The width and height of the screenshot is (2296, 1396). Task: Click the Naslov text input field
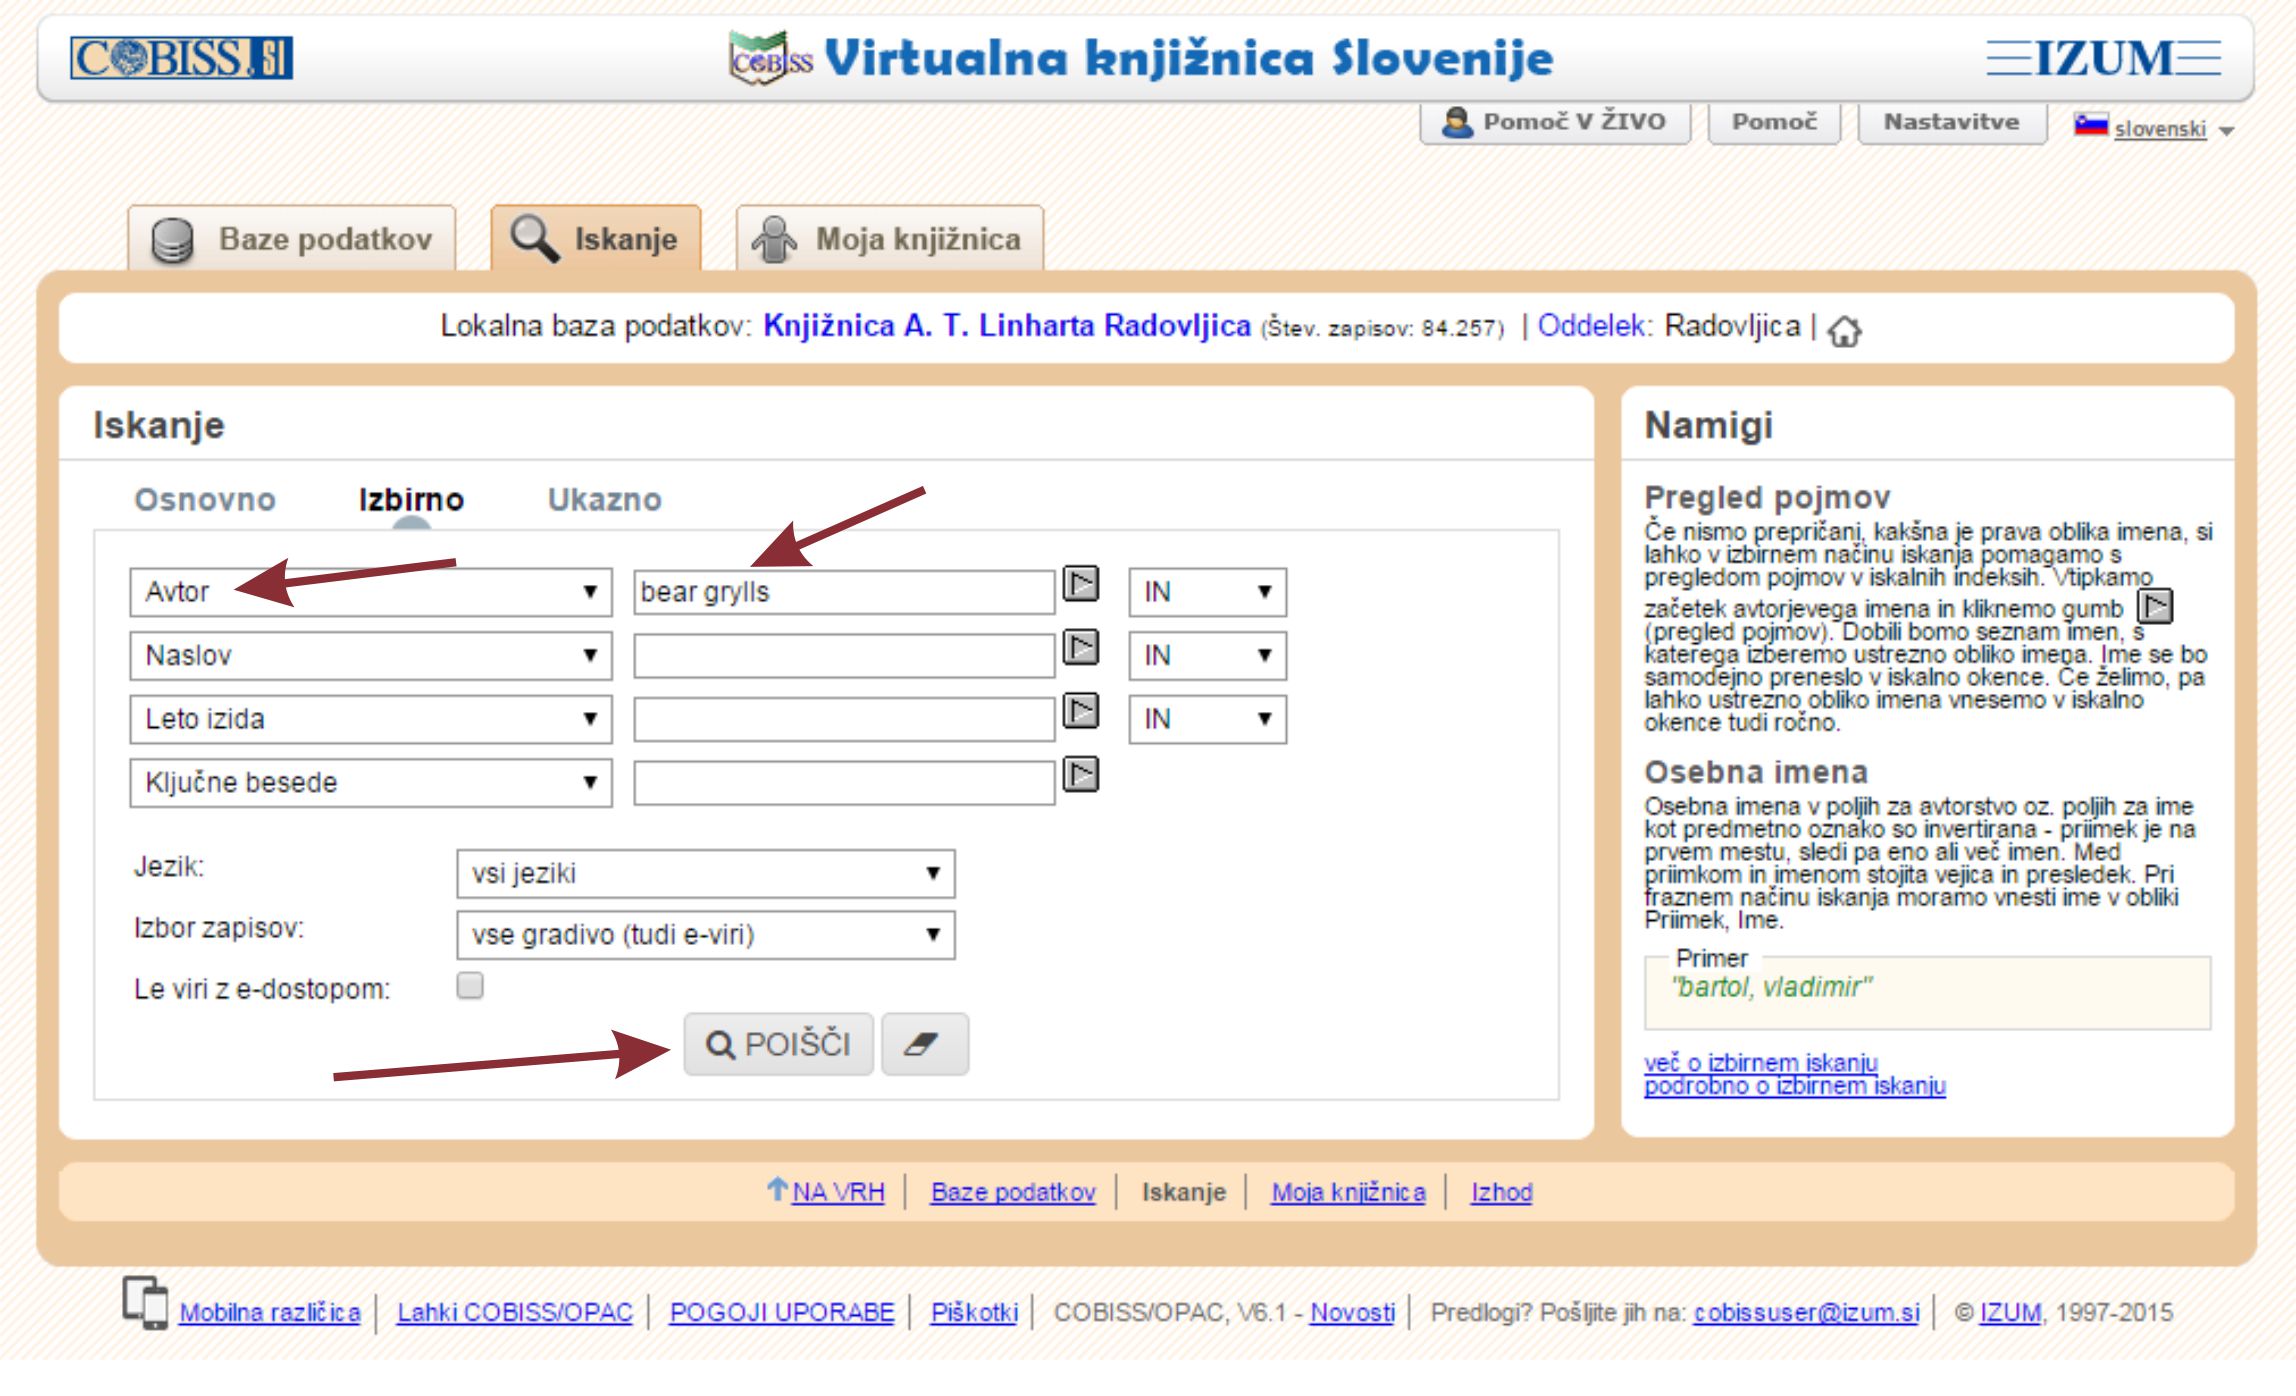pyautogui.click(x=844, y=656)
